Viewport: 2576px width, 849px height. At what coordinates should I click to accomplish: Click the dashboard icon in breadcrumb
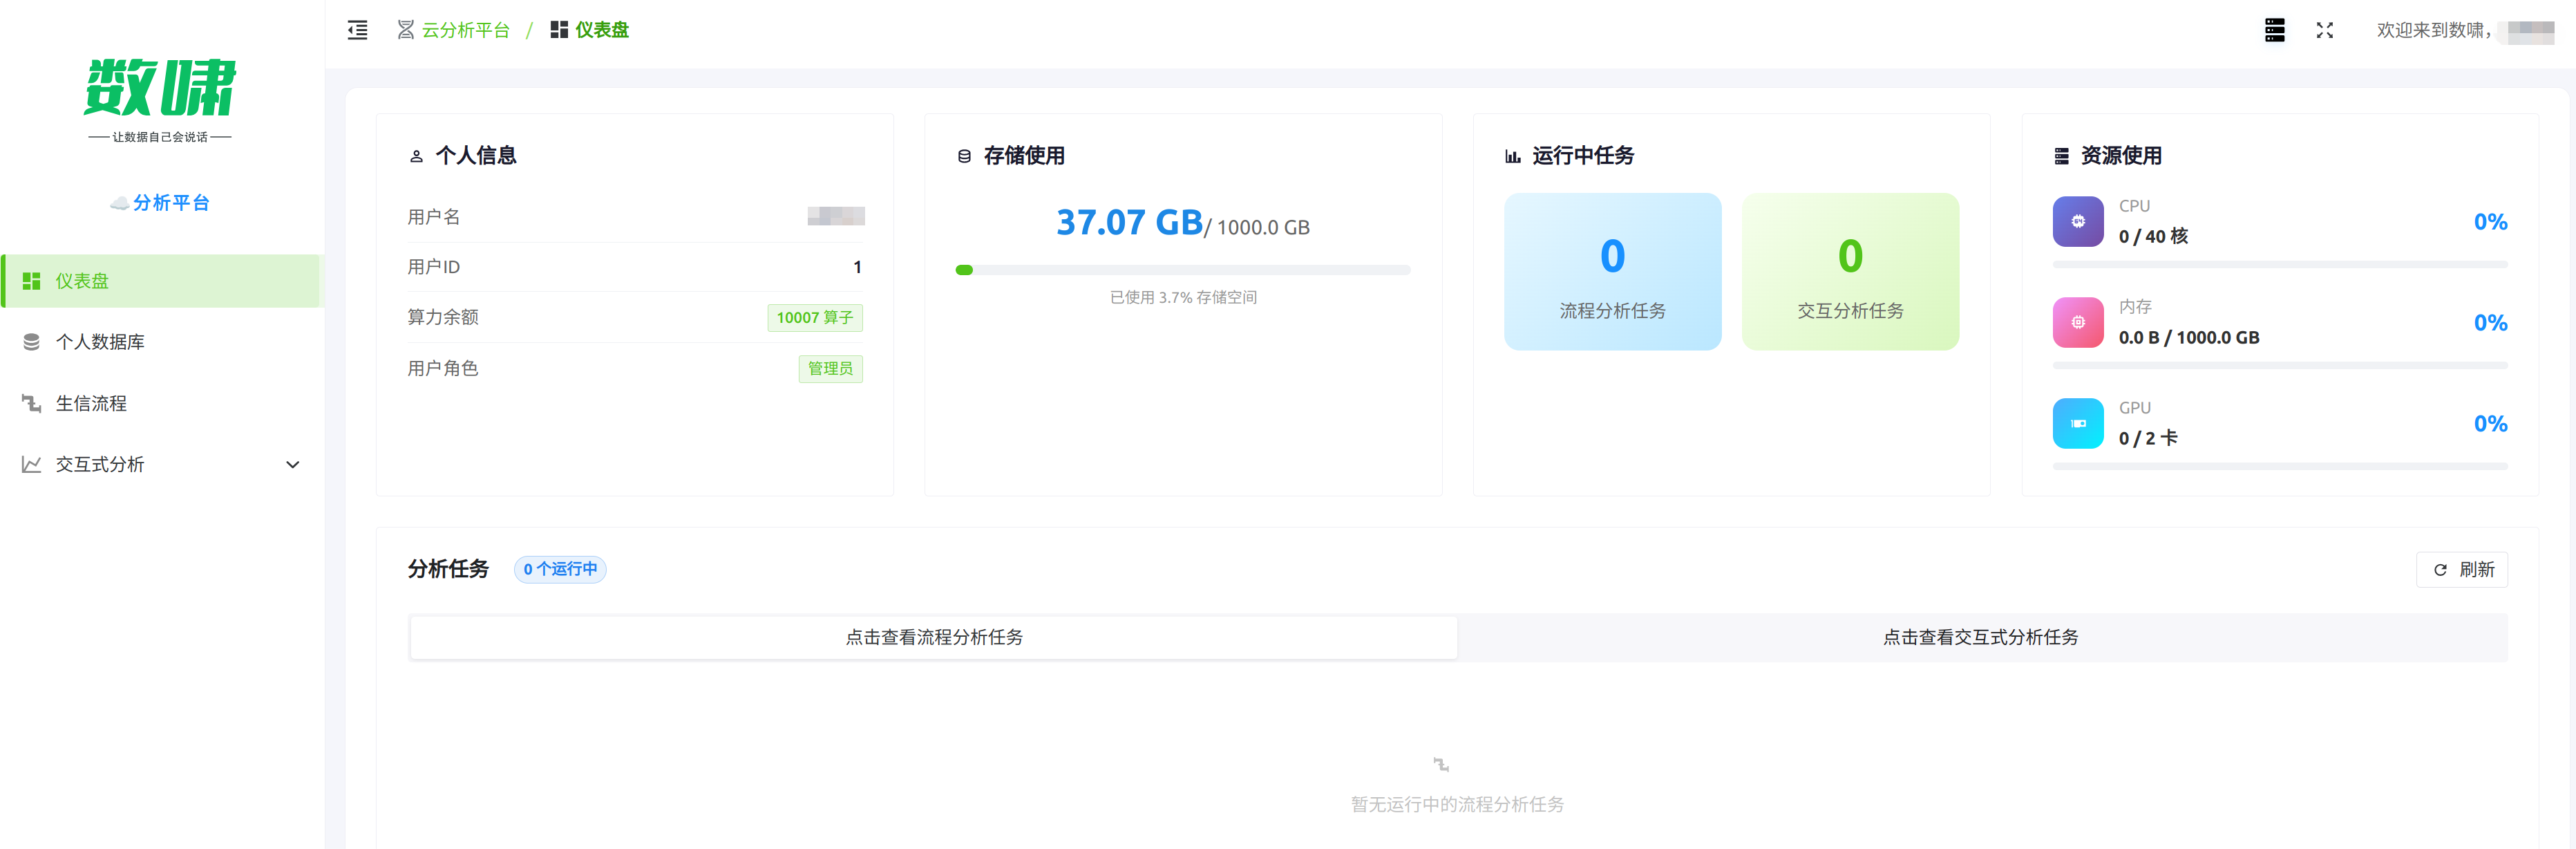(x=559, y=30)
